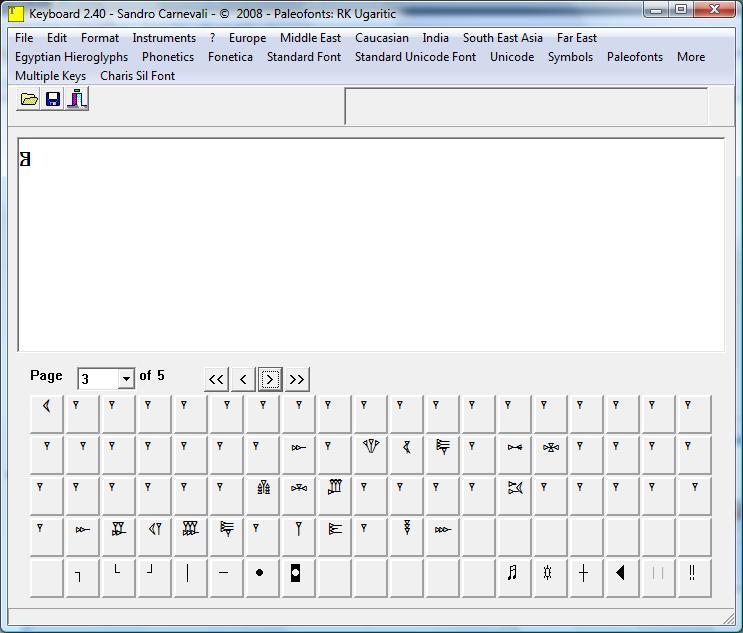Save document with the floppy disk icon
The image size is (743, 633).
[x=53, y=99]
